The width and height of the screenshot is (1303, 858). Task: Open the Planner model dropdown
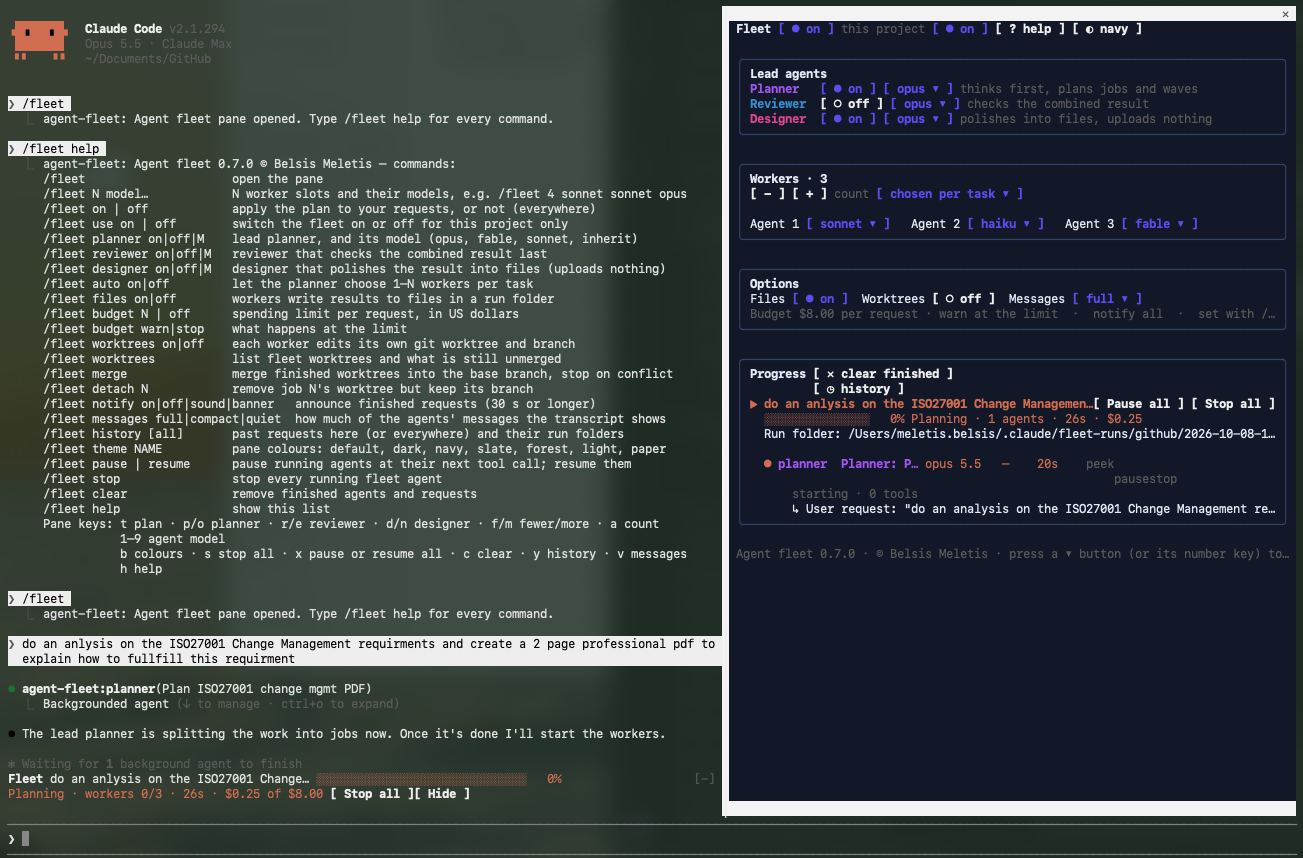tap(918, 89)
